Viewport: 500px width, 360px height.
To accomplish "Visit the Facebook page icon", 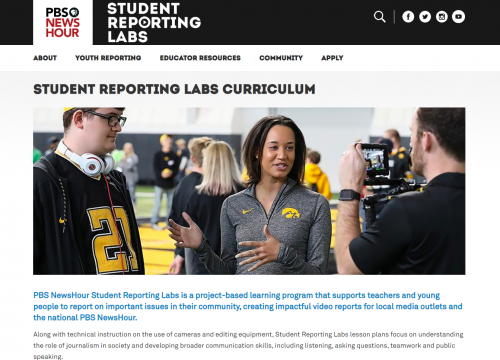I will point(408,17).
